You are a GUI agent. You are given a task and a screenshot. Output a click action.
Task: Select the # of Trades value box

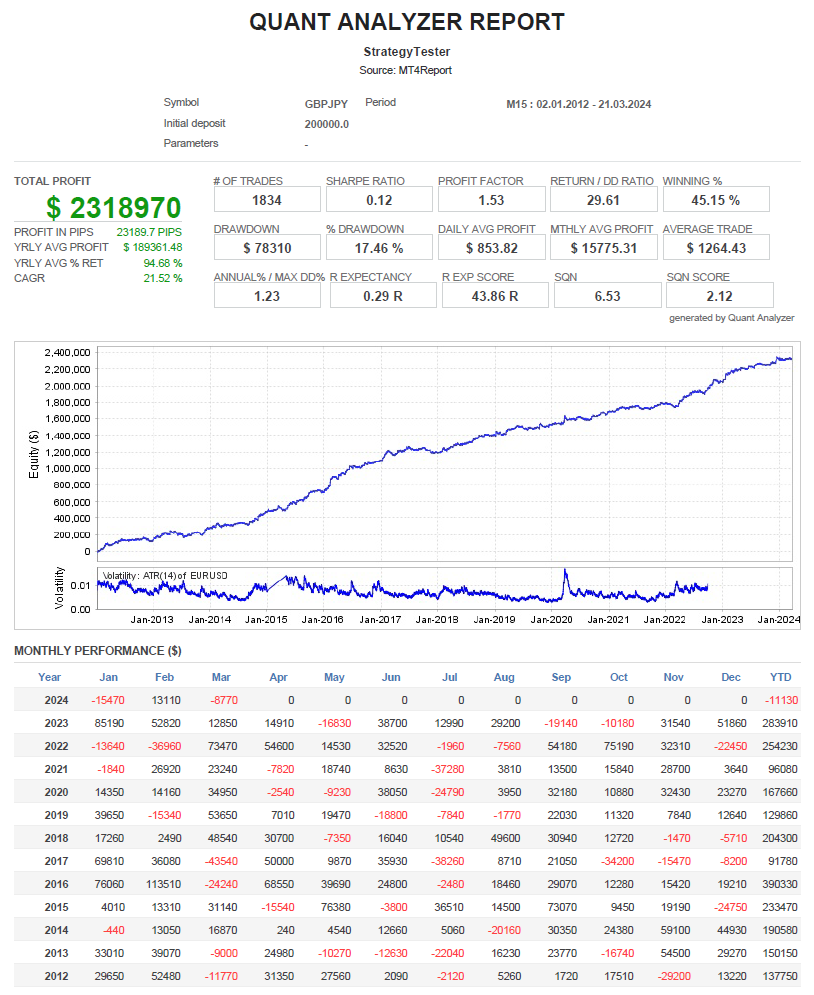click(267, 200)
